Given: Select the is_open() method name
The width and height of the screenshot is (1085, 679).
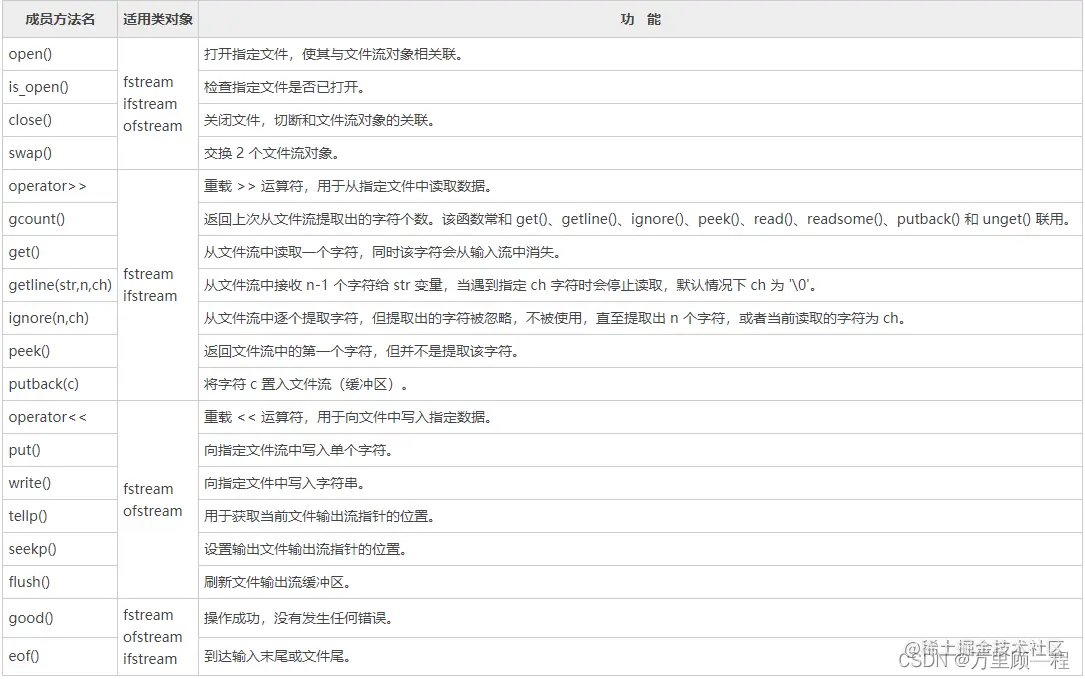Looking at the screenshot, I should (38, 87).
